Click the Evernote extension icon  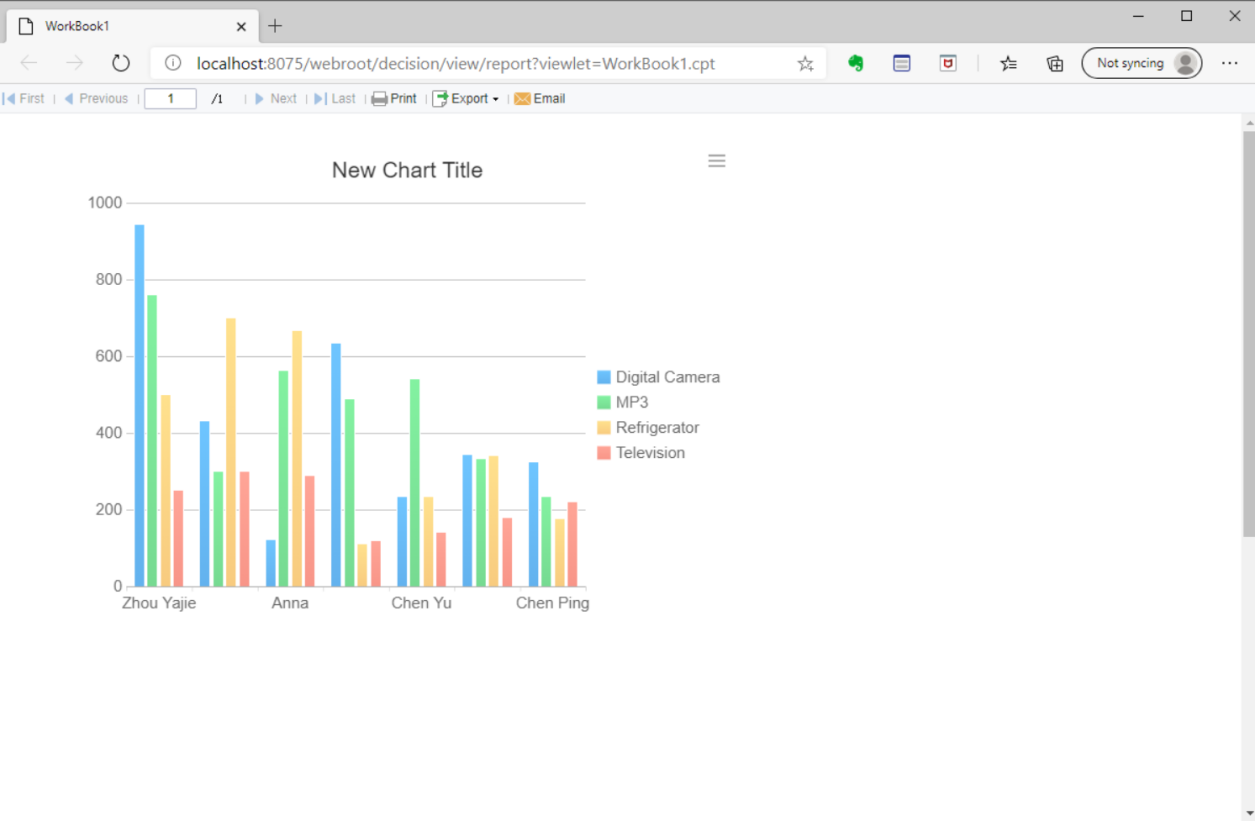(855, 62)
